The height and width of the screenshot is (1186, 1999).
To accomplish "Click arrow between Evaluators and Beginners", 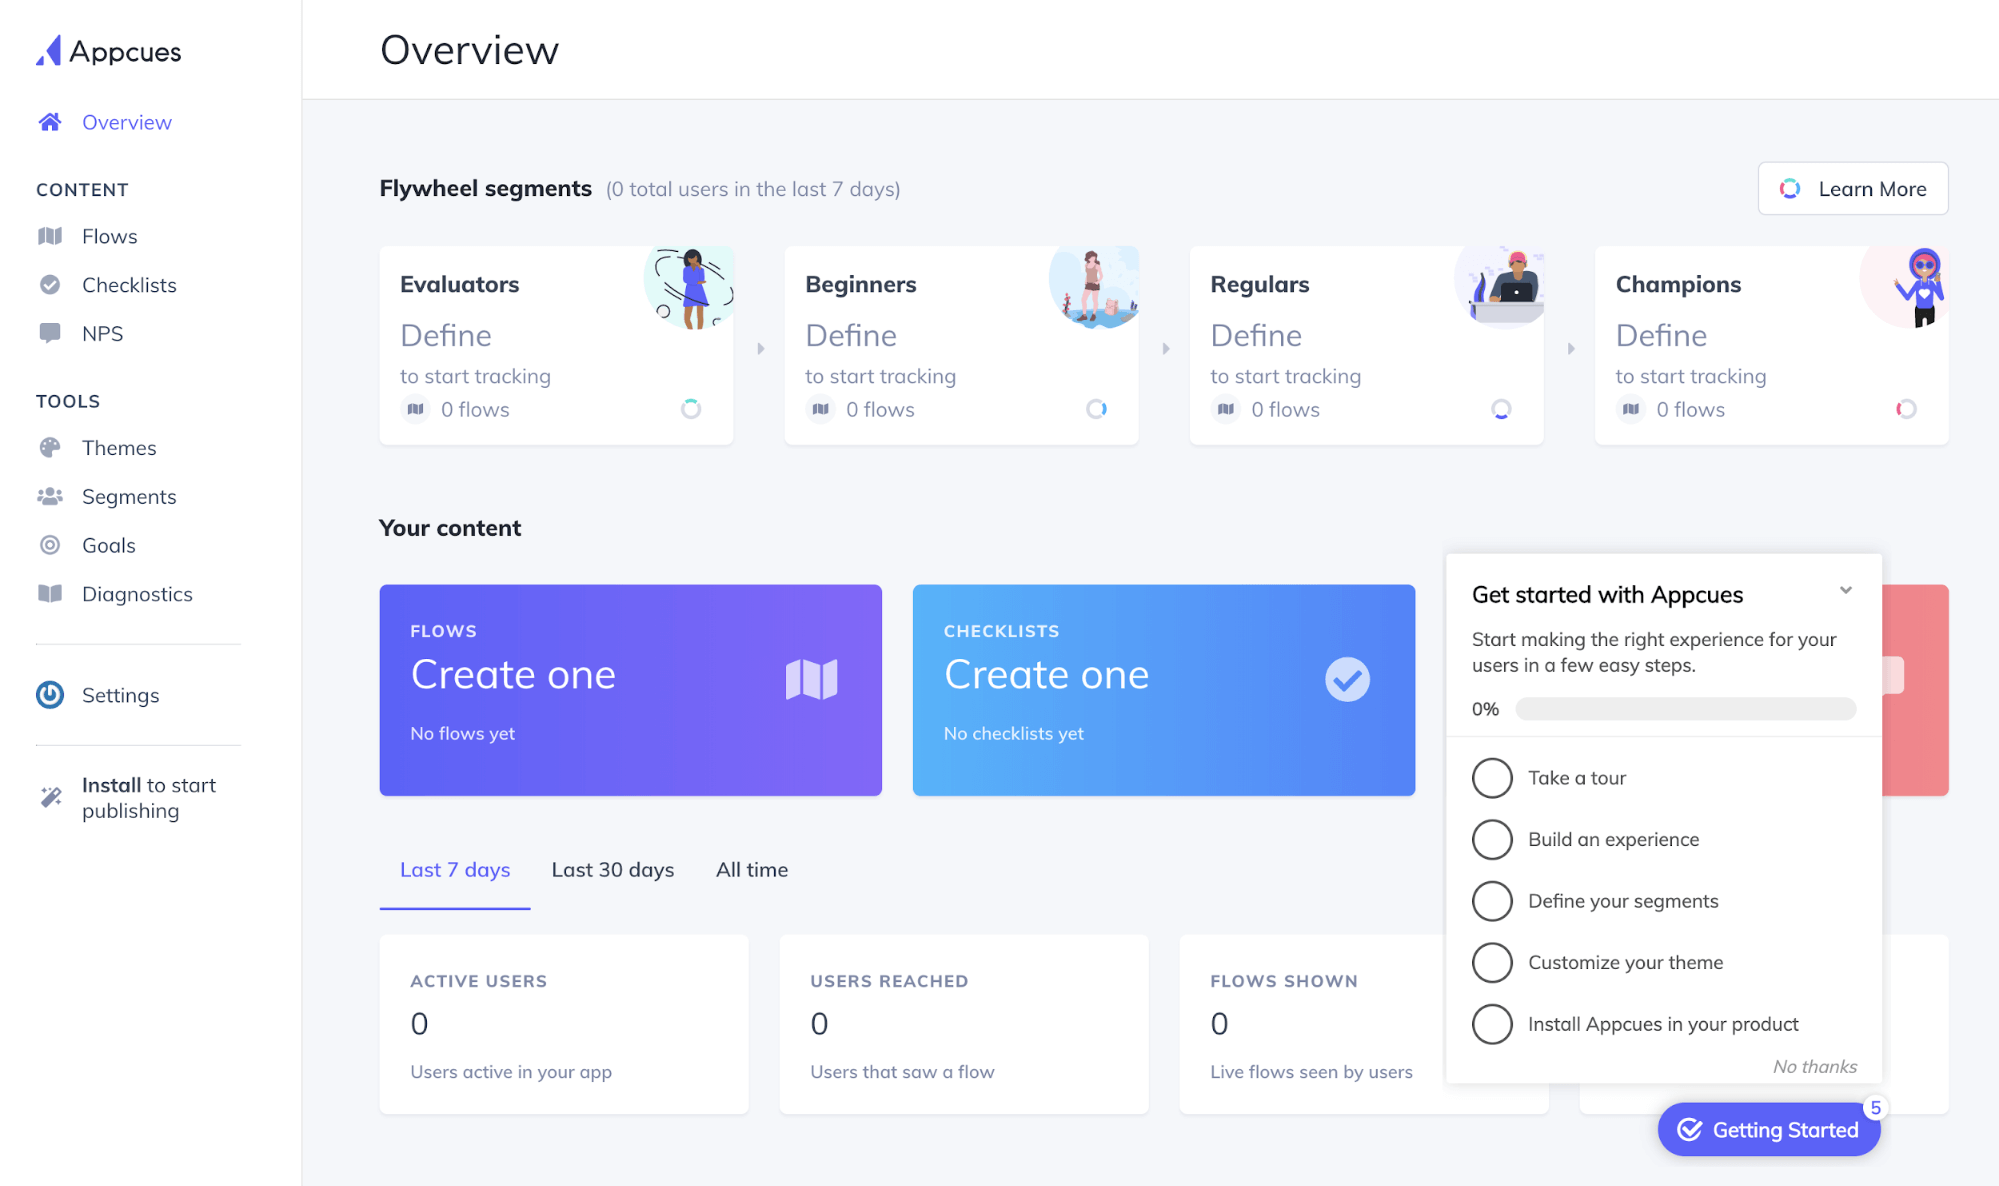I will pyautogui.click(x=761, y=349).
